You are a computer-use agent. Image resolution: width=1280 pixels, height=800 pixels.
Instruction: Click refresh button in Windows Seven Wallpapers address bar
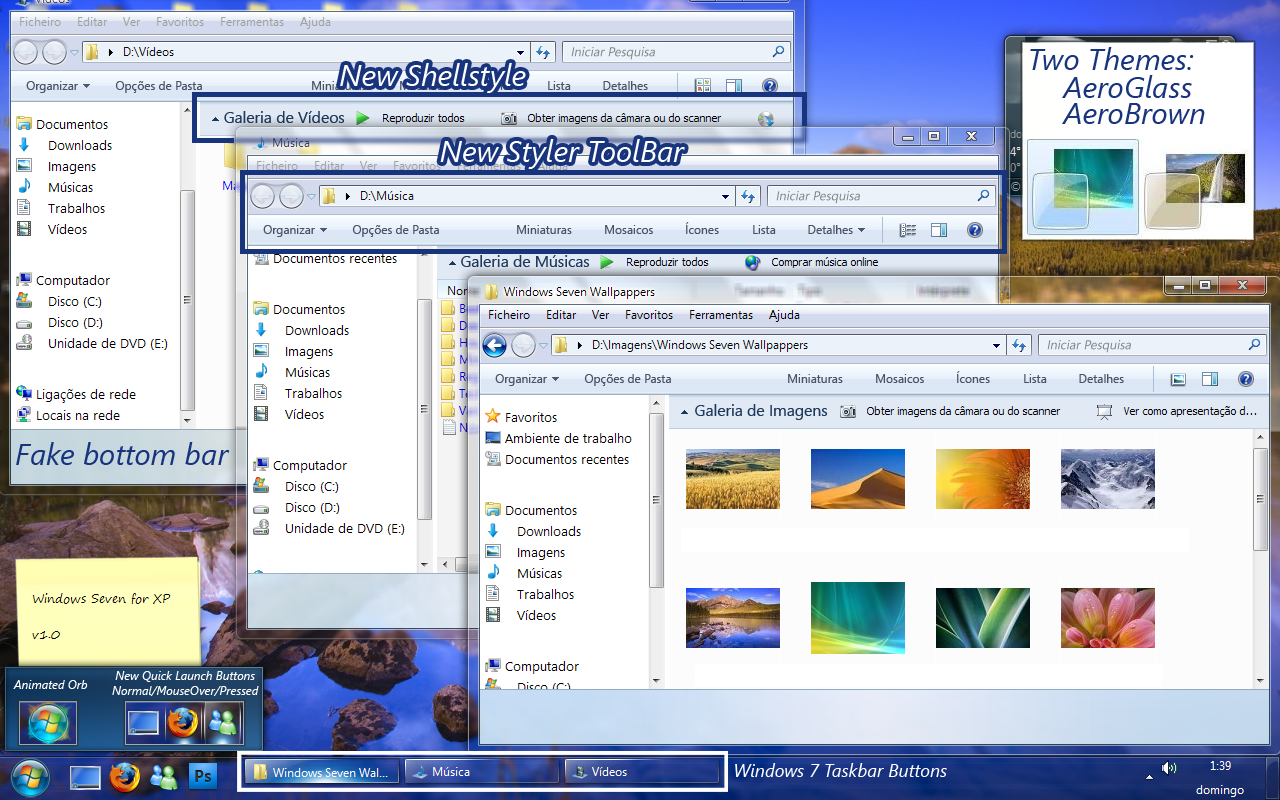pyautogui.click(x=1019, y=345)
